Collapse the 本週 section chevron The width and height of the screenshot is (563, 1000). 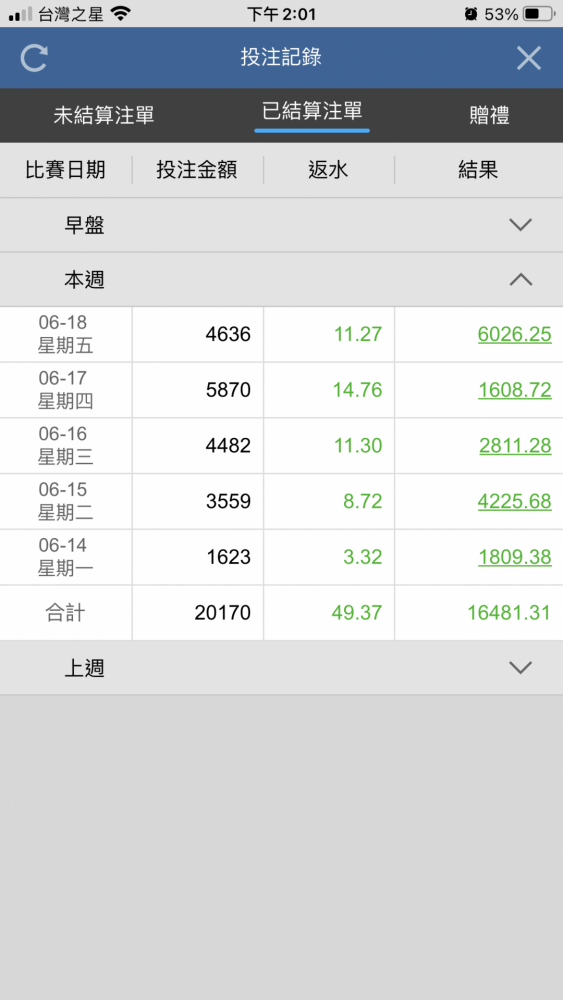tap(521, 279)
